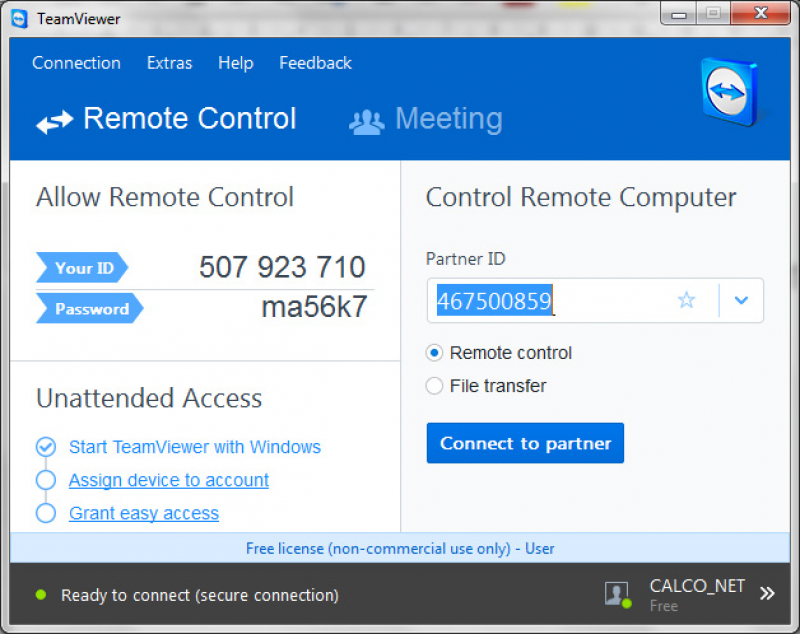Image resolution: width=800 pixels, height=634 pixels.
Task: Click the checkmark beside Start TeamViewer with Windows
Action: [x=46, y=447]
